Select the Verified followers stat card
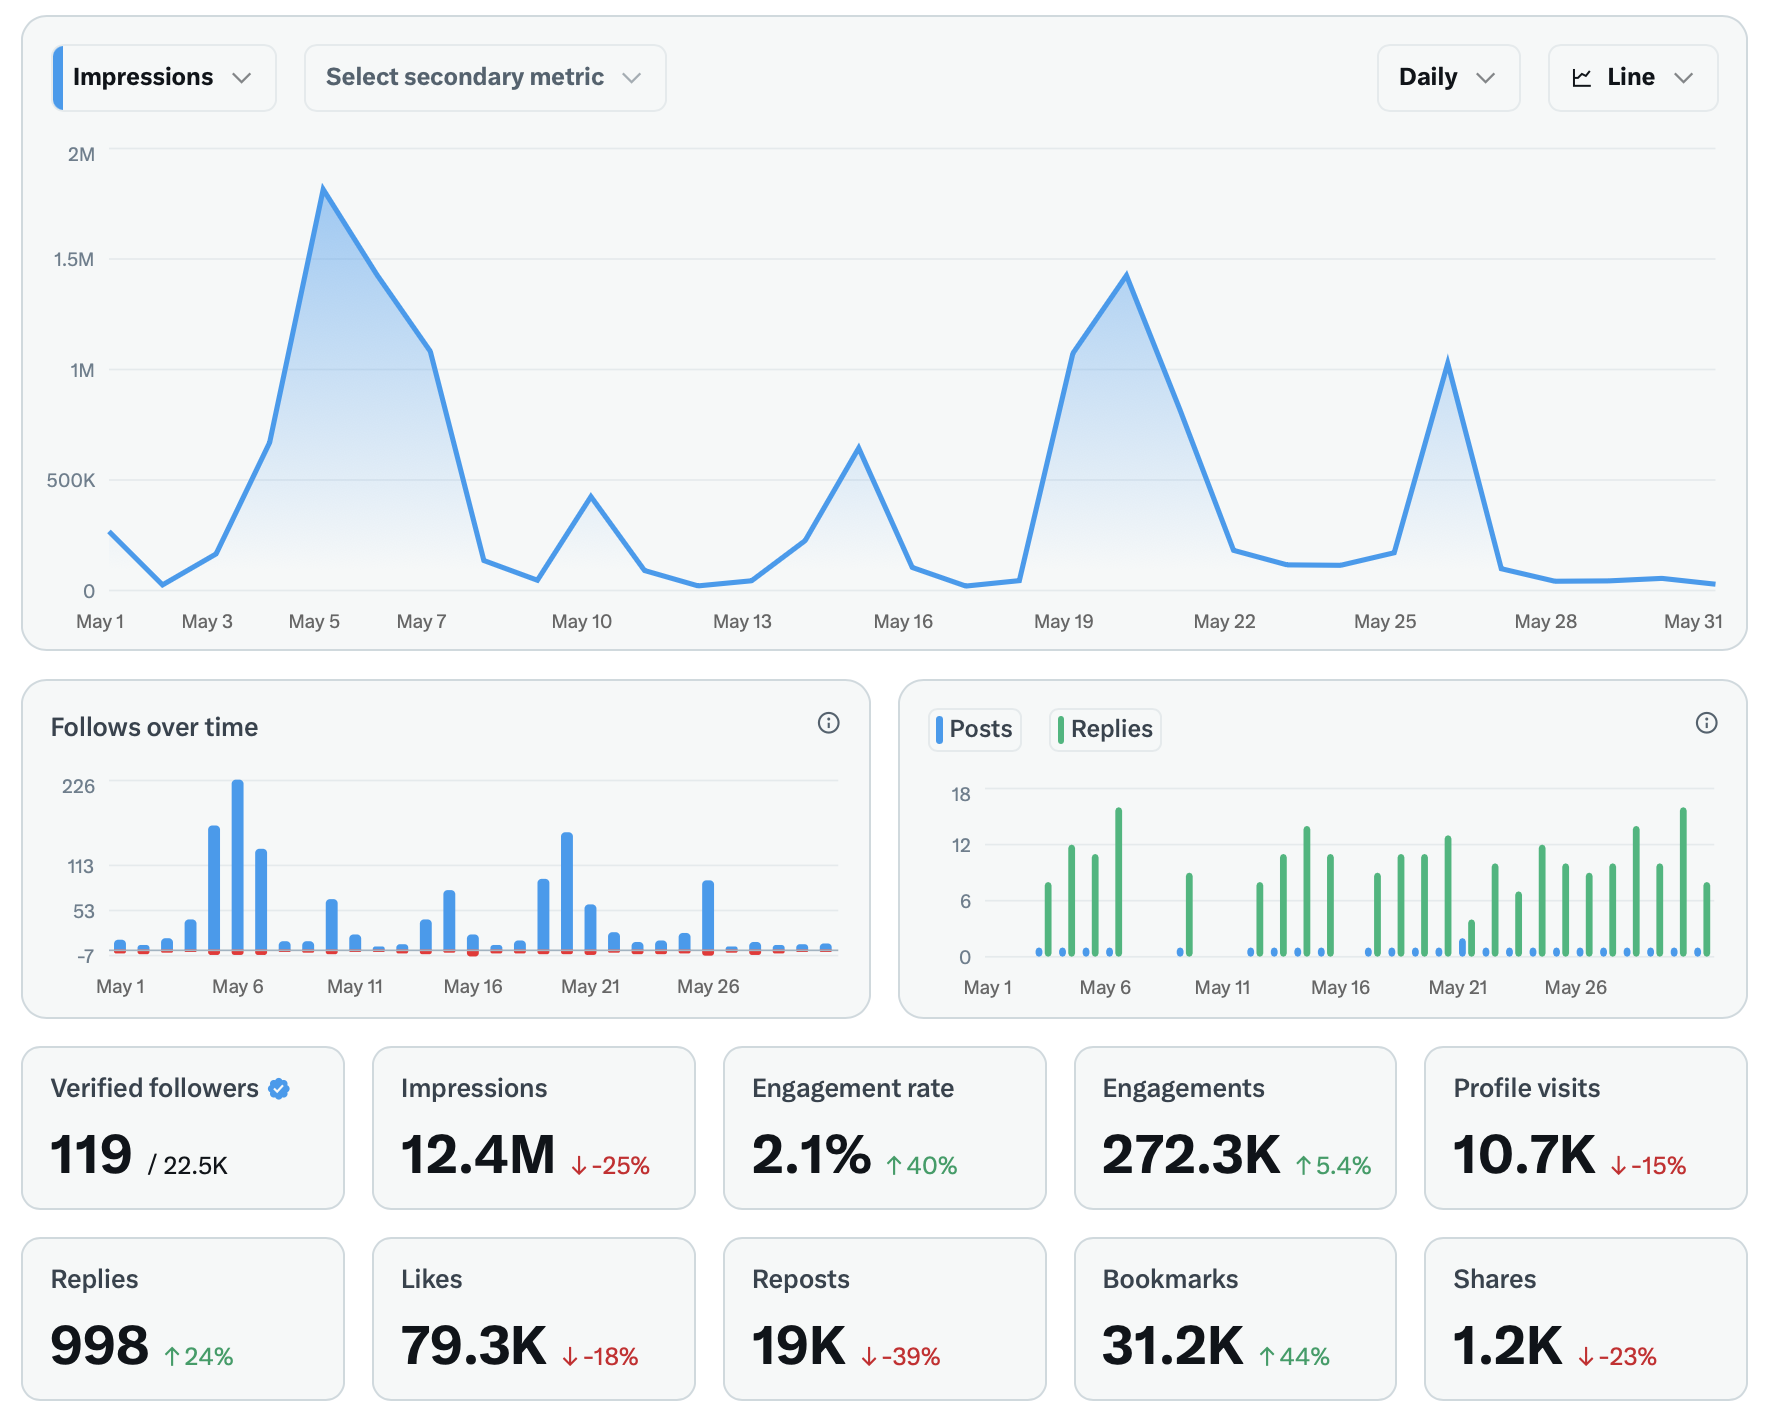 coord(183,1128)
